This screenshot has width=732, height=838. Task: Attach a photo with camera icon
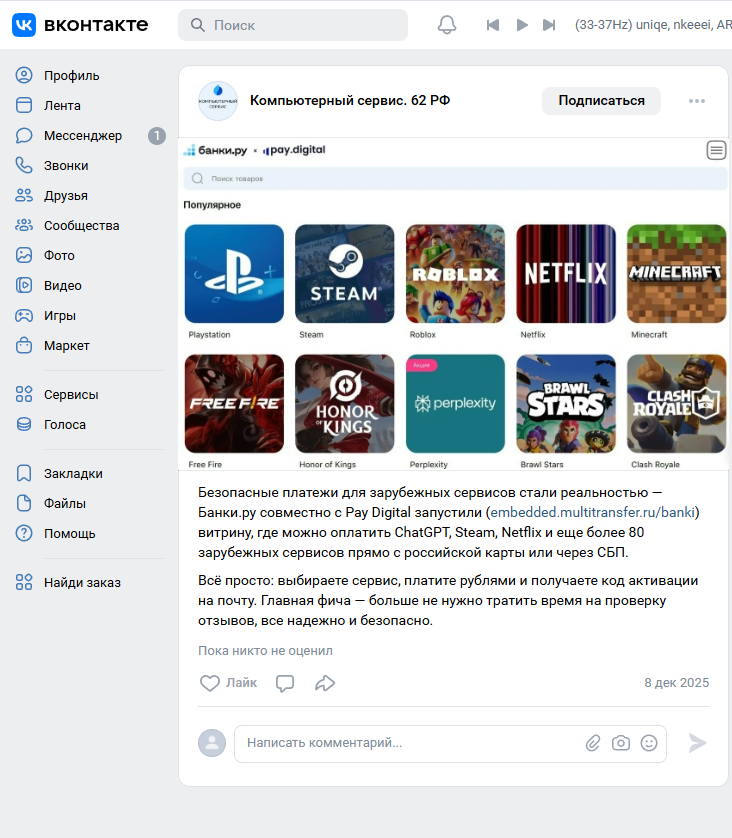620,743
